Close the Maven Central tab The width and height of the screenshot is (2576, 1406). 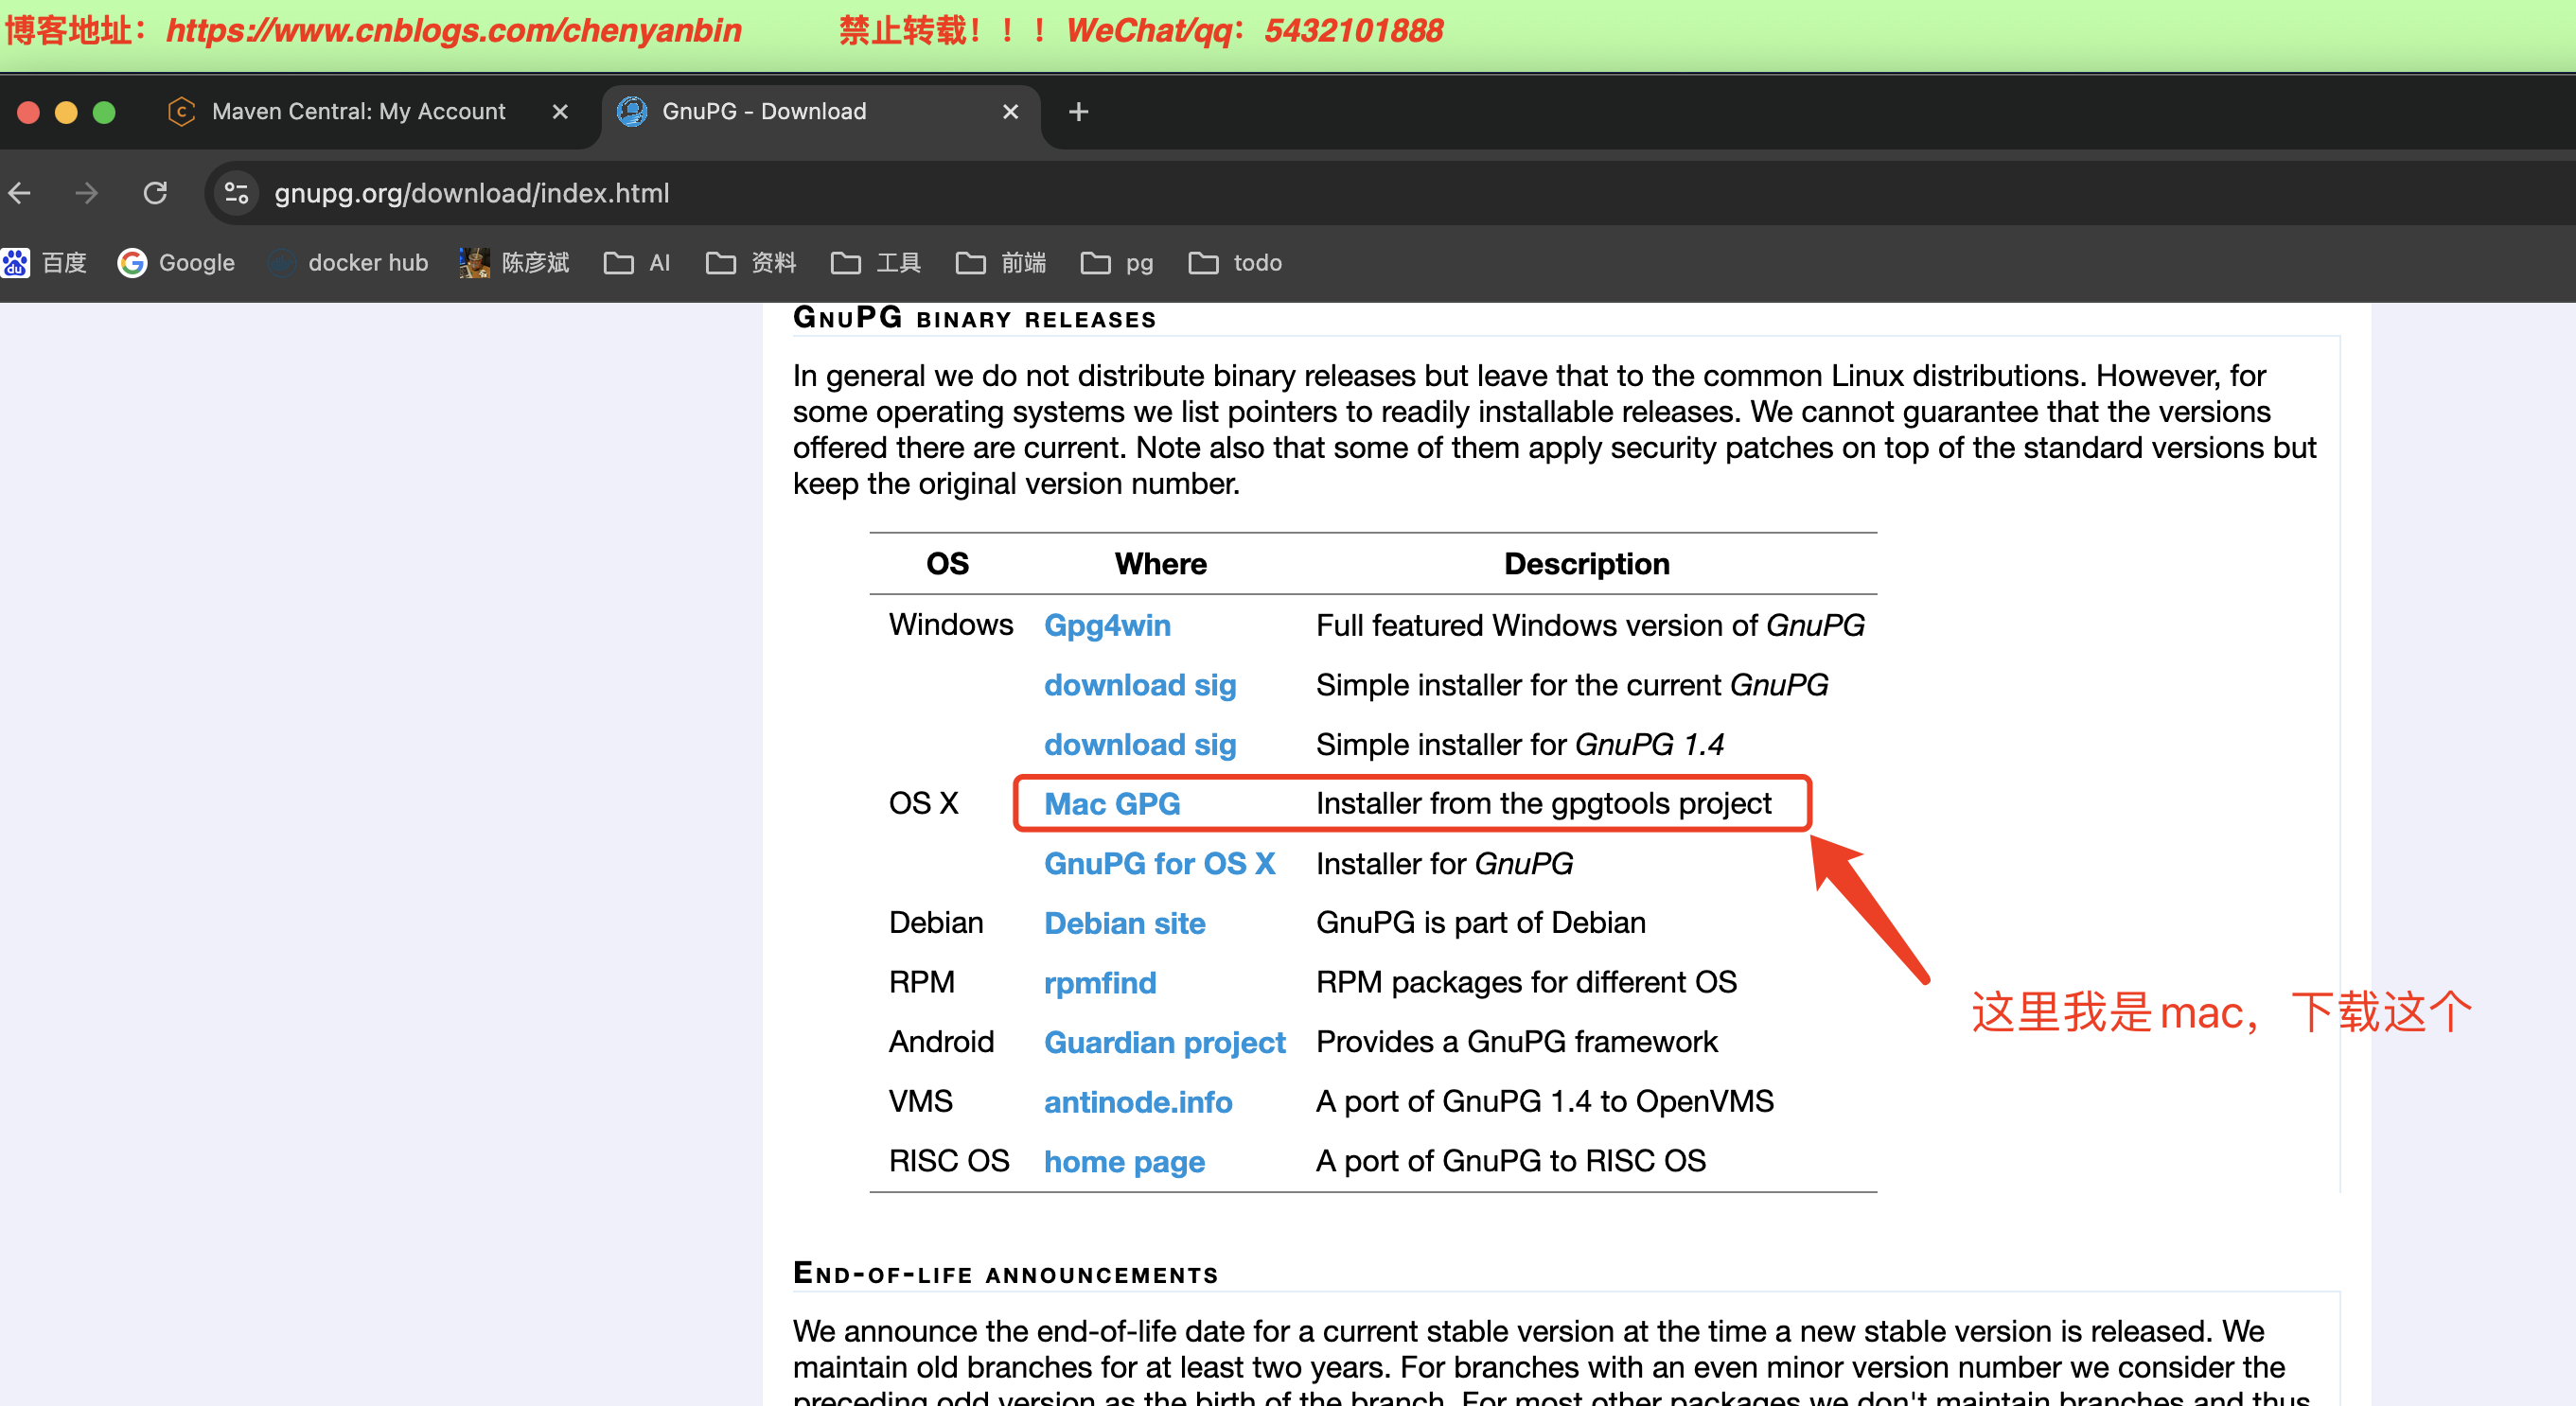[x=560, y=112]
